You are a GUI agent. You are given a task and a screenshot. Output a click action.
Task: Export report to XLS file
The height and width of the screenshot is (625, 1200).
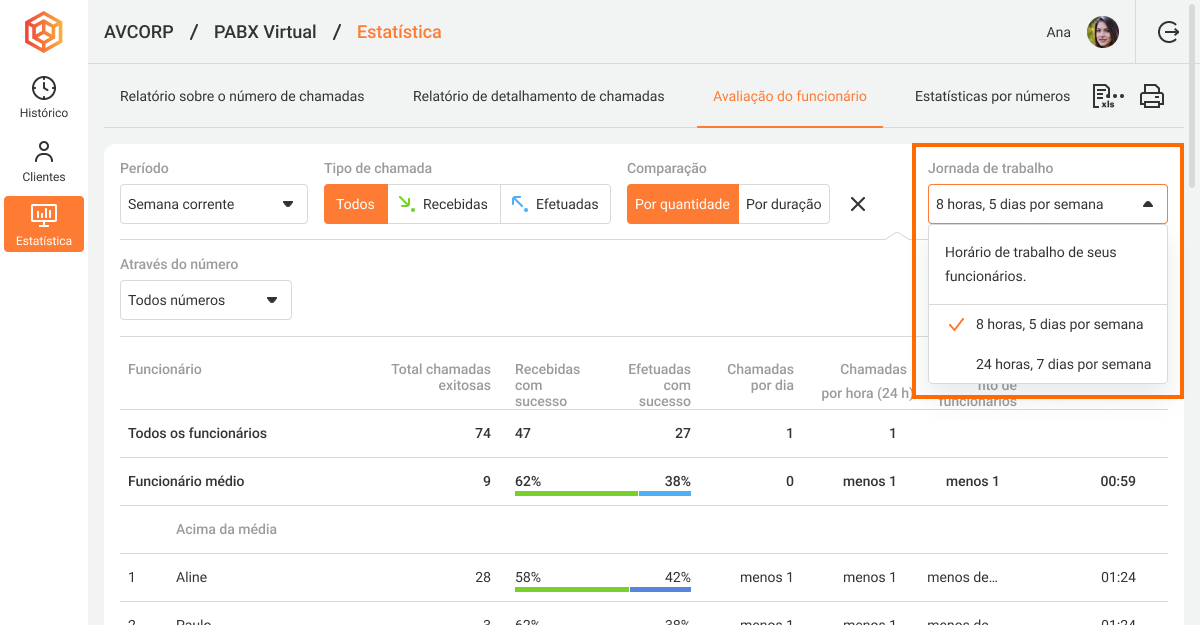pyautogui.click(x=1107, y=97)
